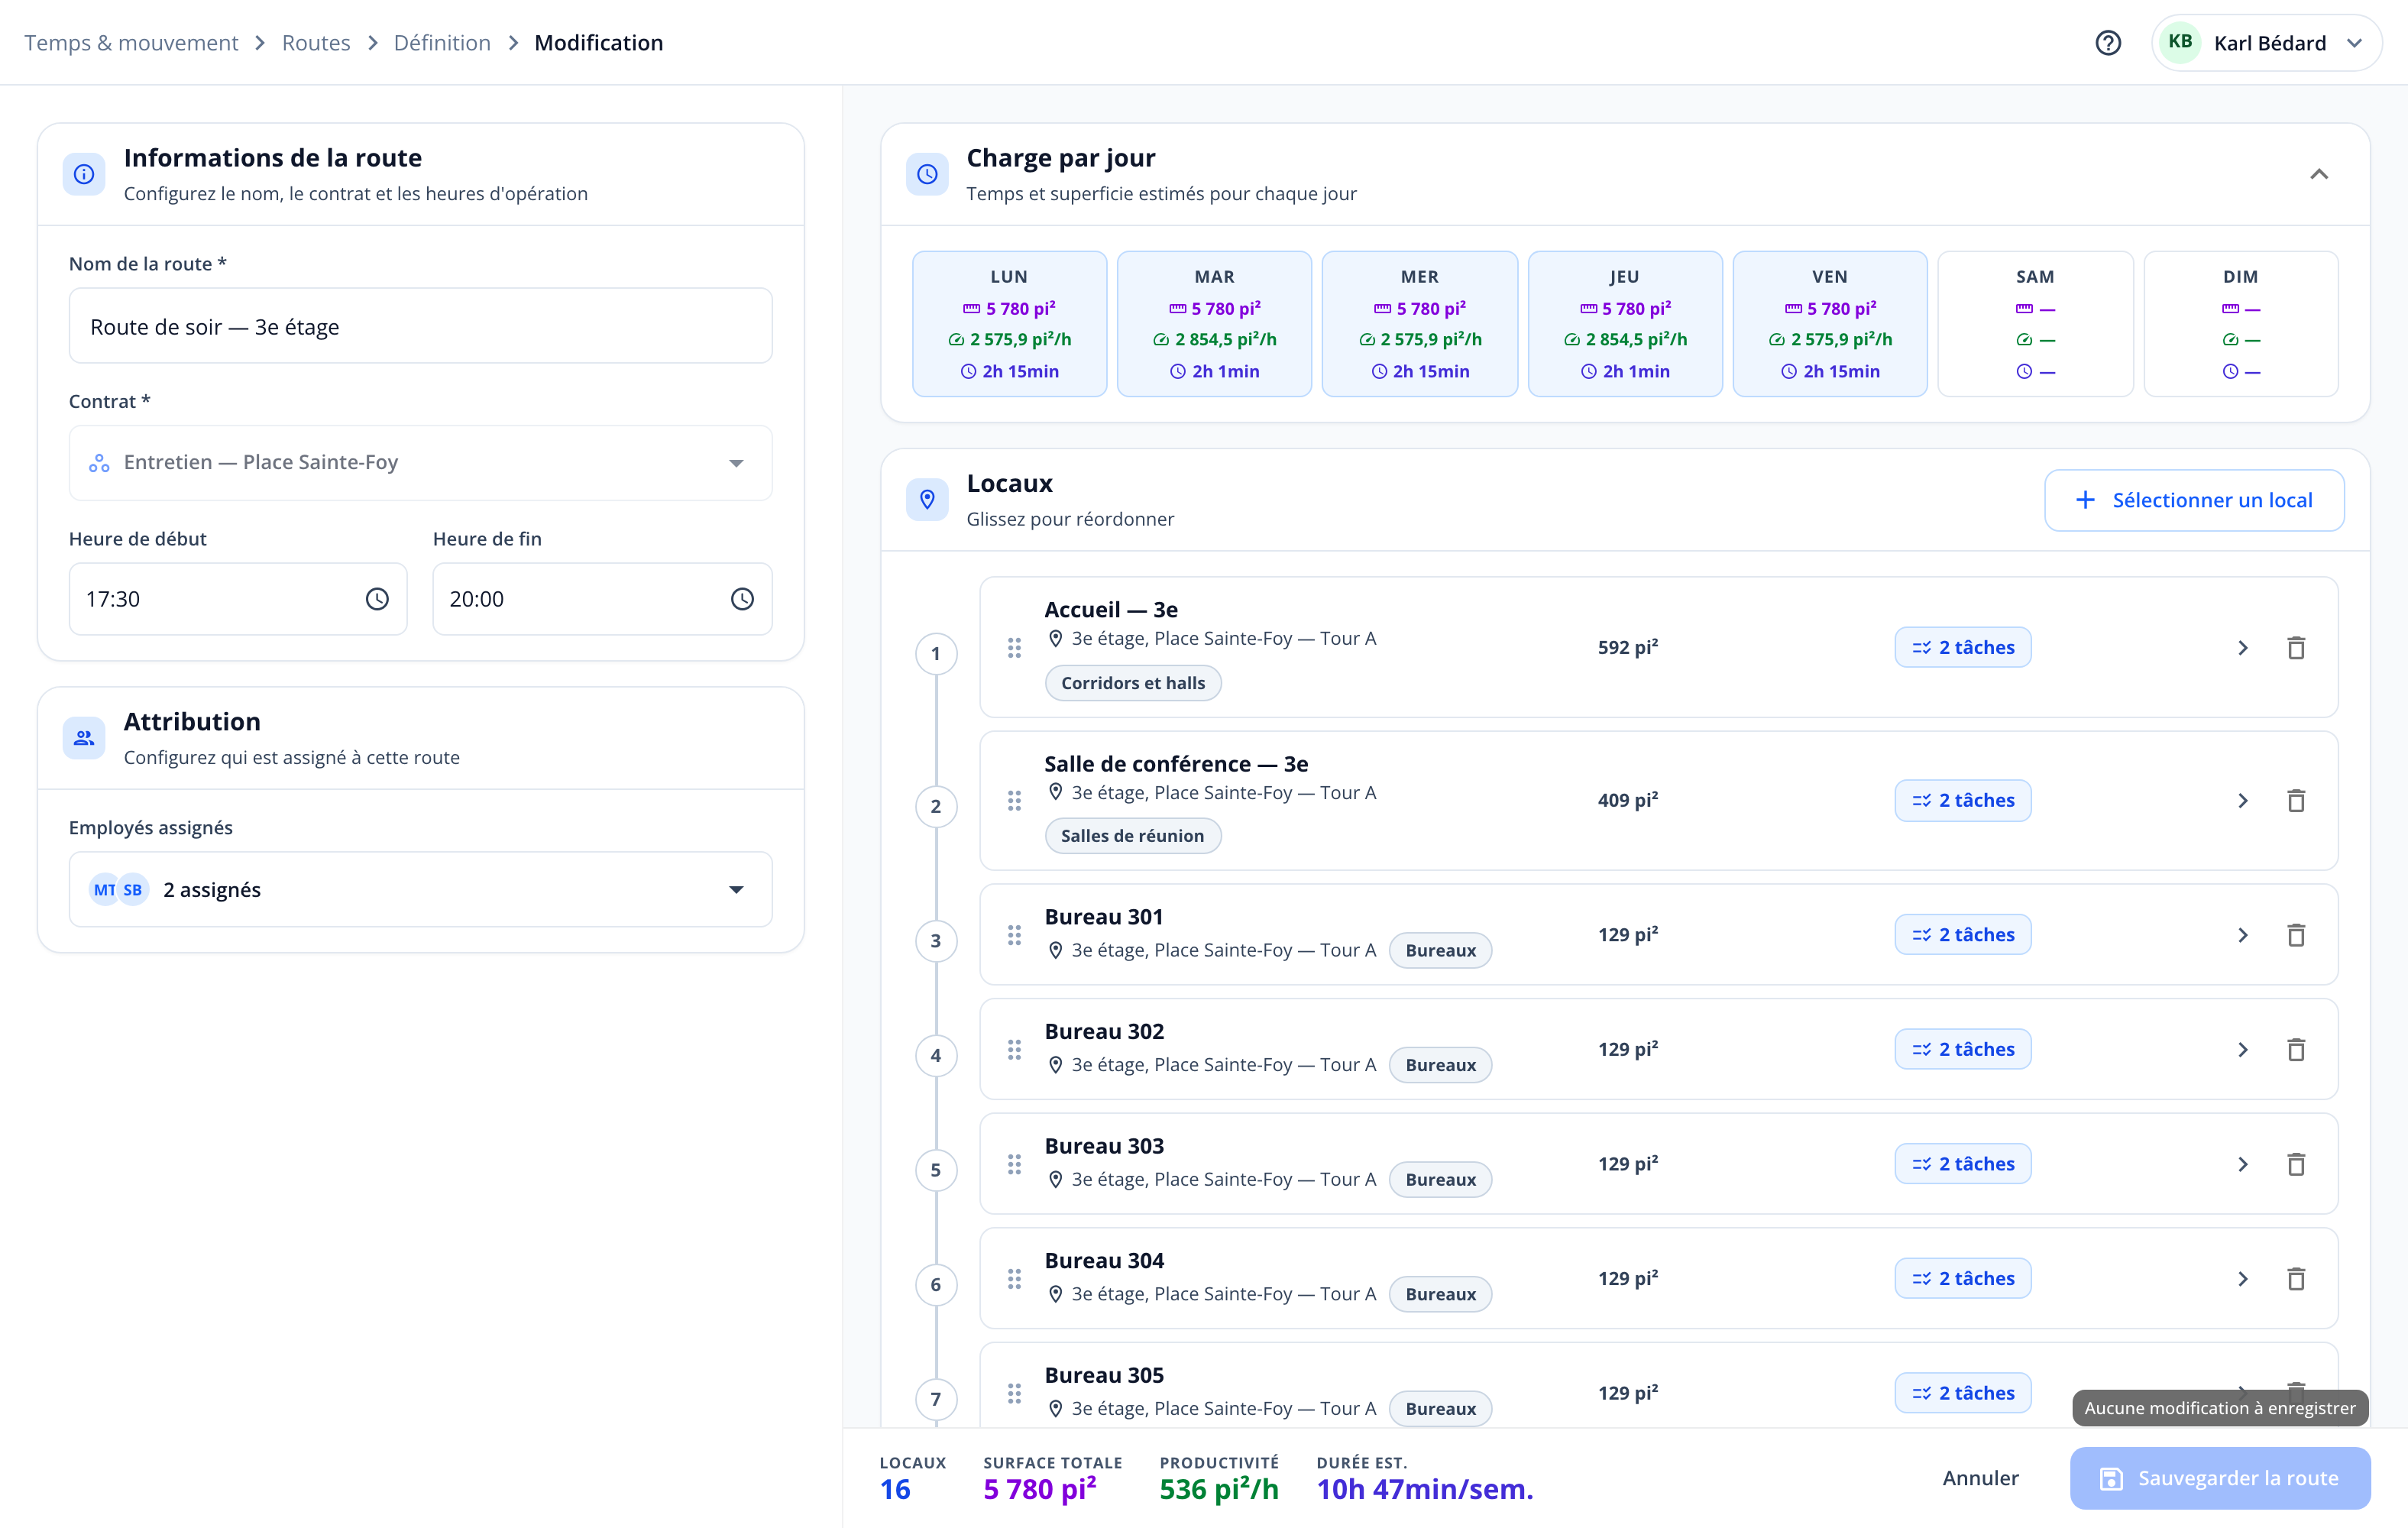The image size is (2408, 1528).
Task: Delete Bureau 303 from the route
Action: [2296, 1164]
